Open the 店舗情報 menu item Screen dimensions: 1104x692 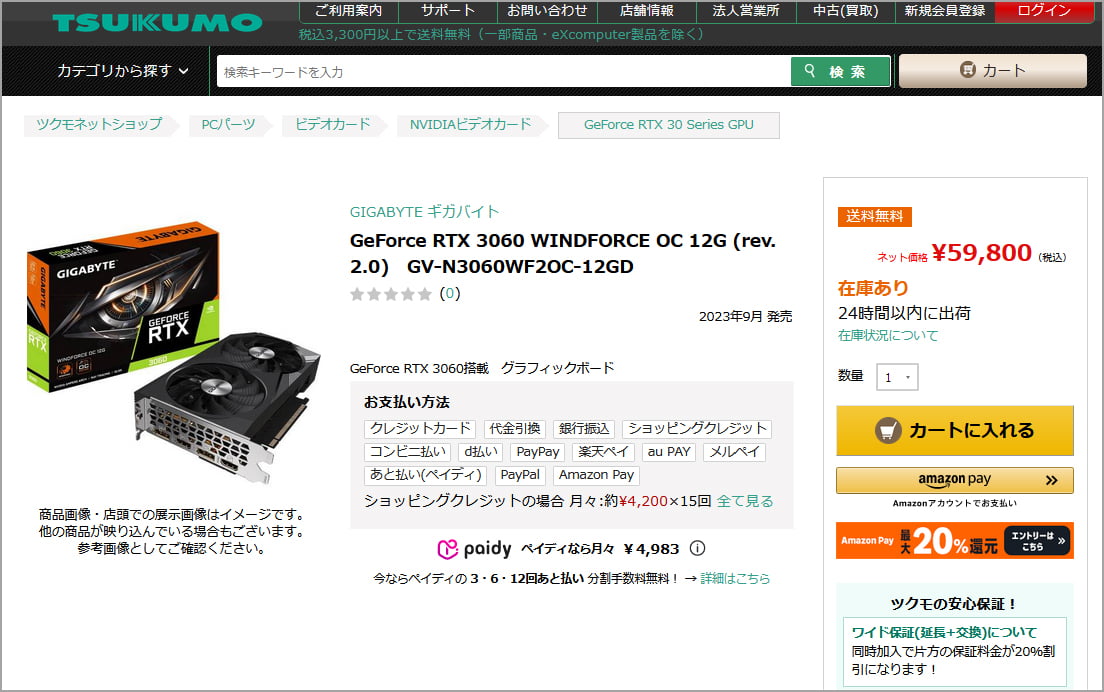[646, 11]
